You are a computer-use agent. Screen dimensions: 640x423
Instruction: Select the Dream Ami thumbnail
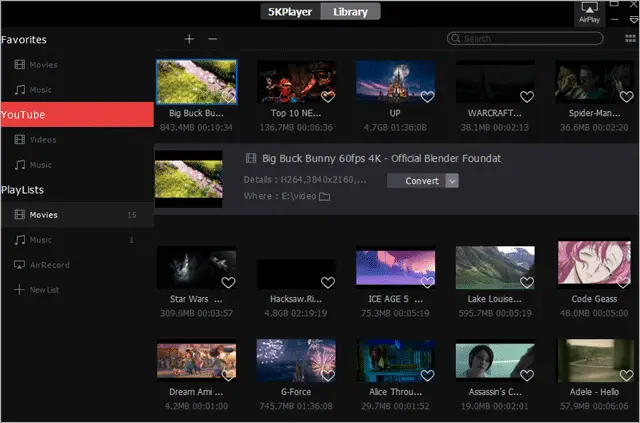[196, 361]
